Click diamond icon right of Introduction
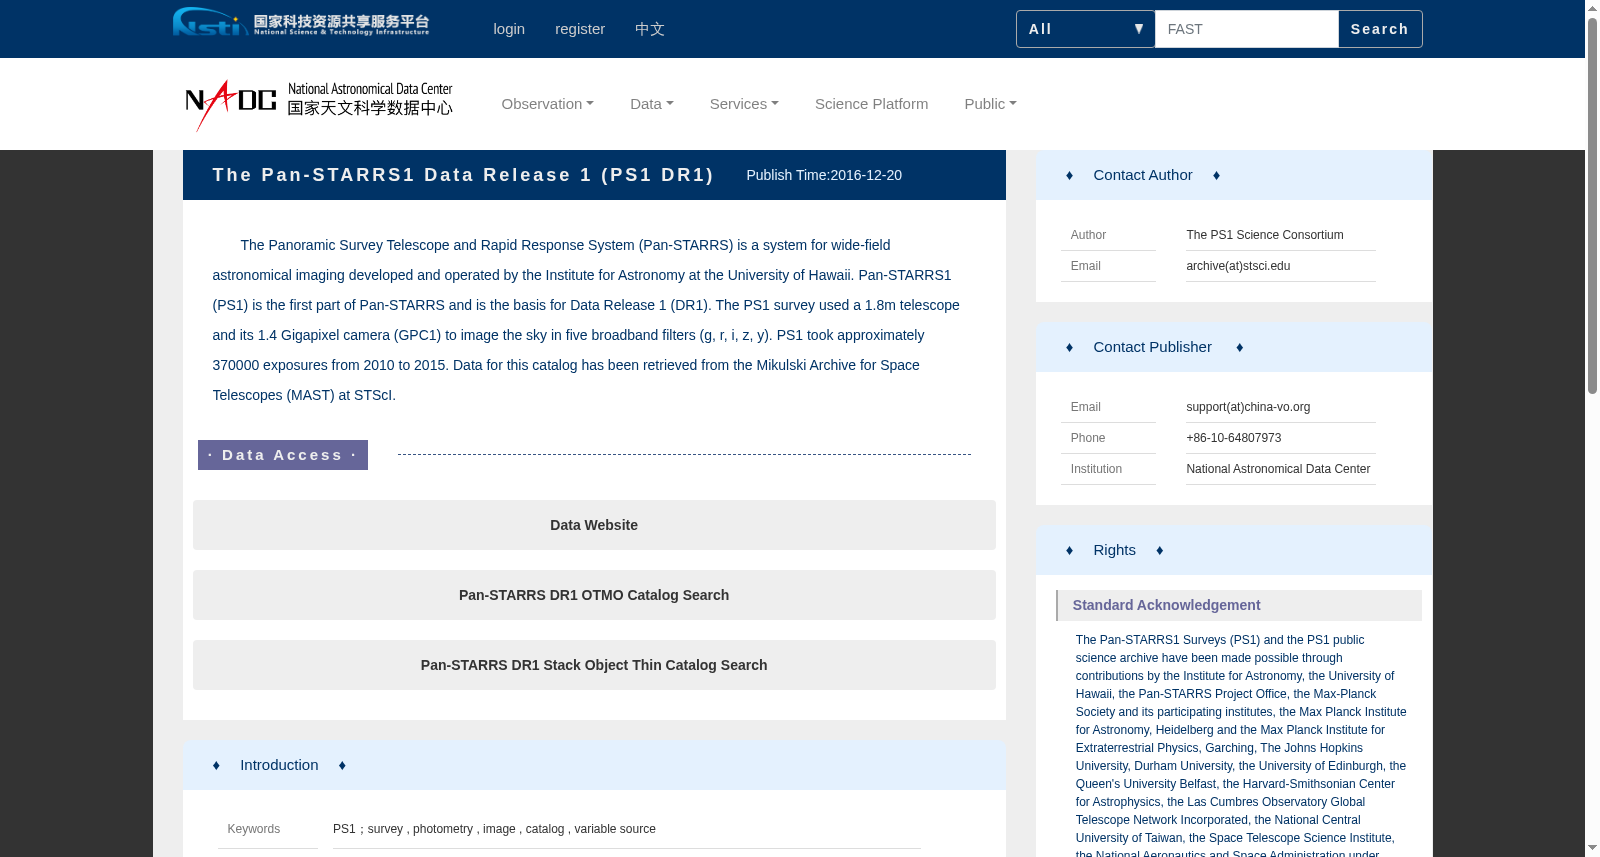Image resolution: width=1600 pixels, height=857 pixels. point(342,765)
